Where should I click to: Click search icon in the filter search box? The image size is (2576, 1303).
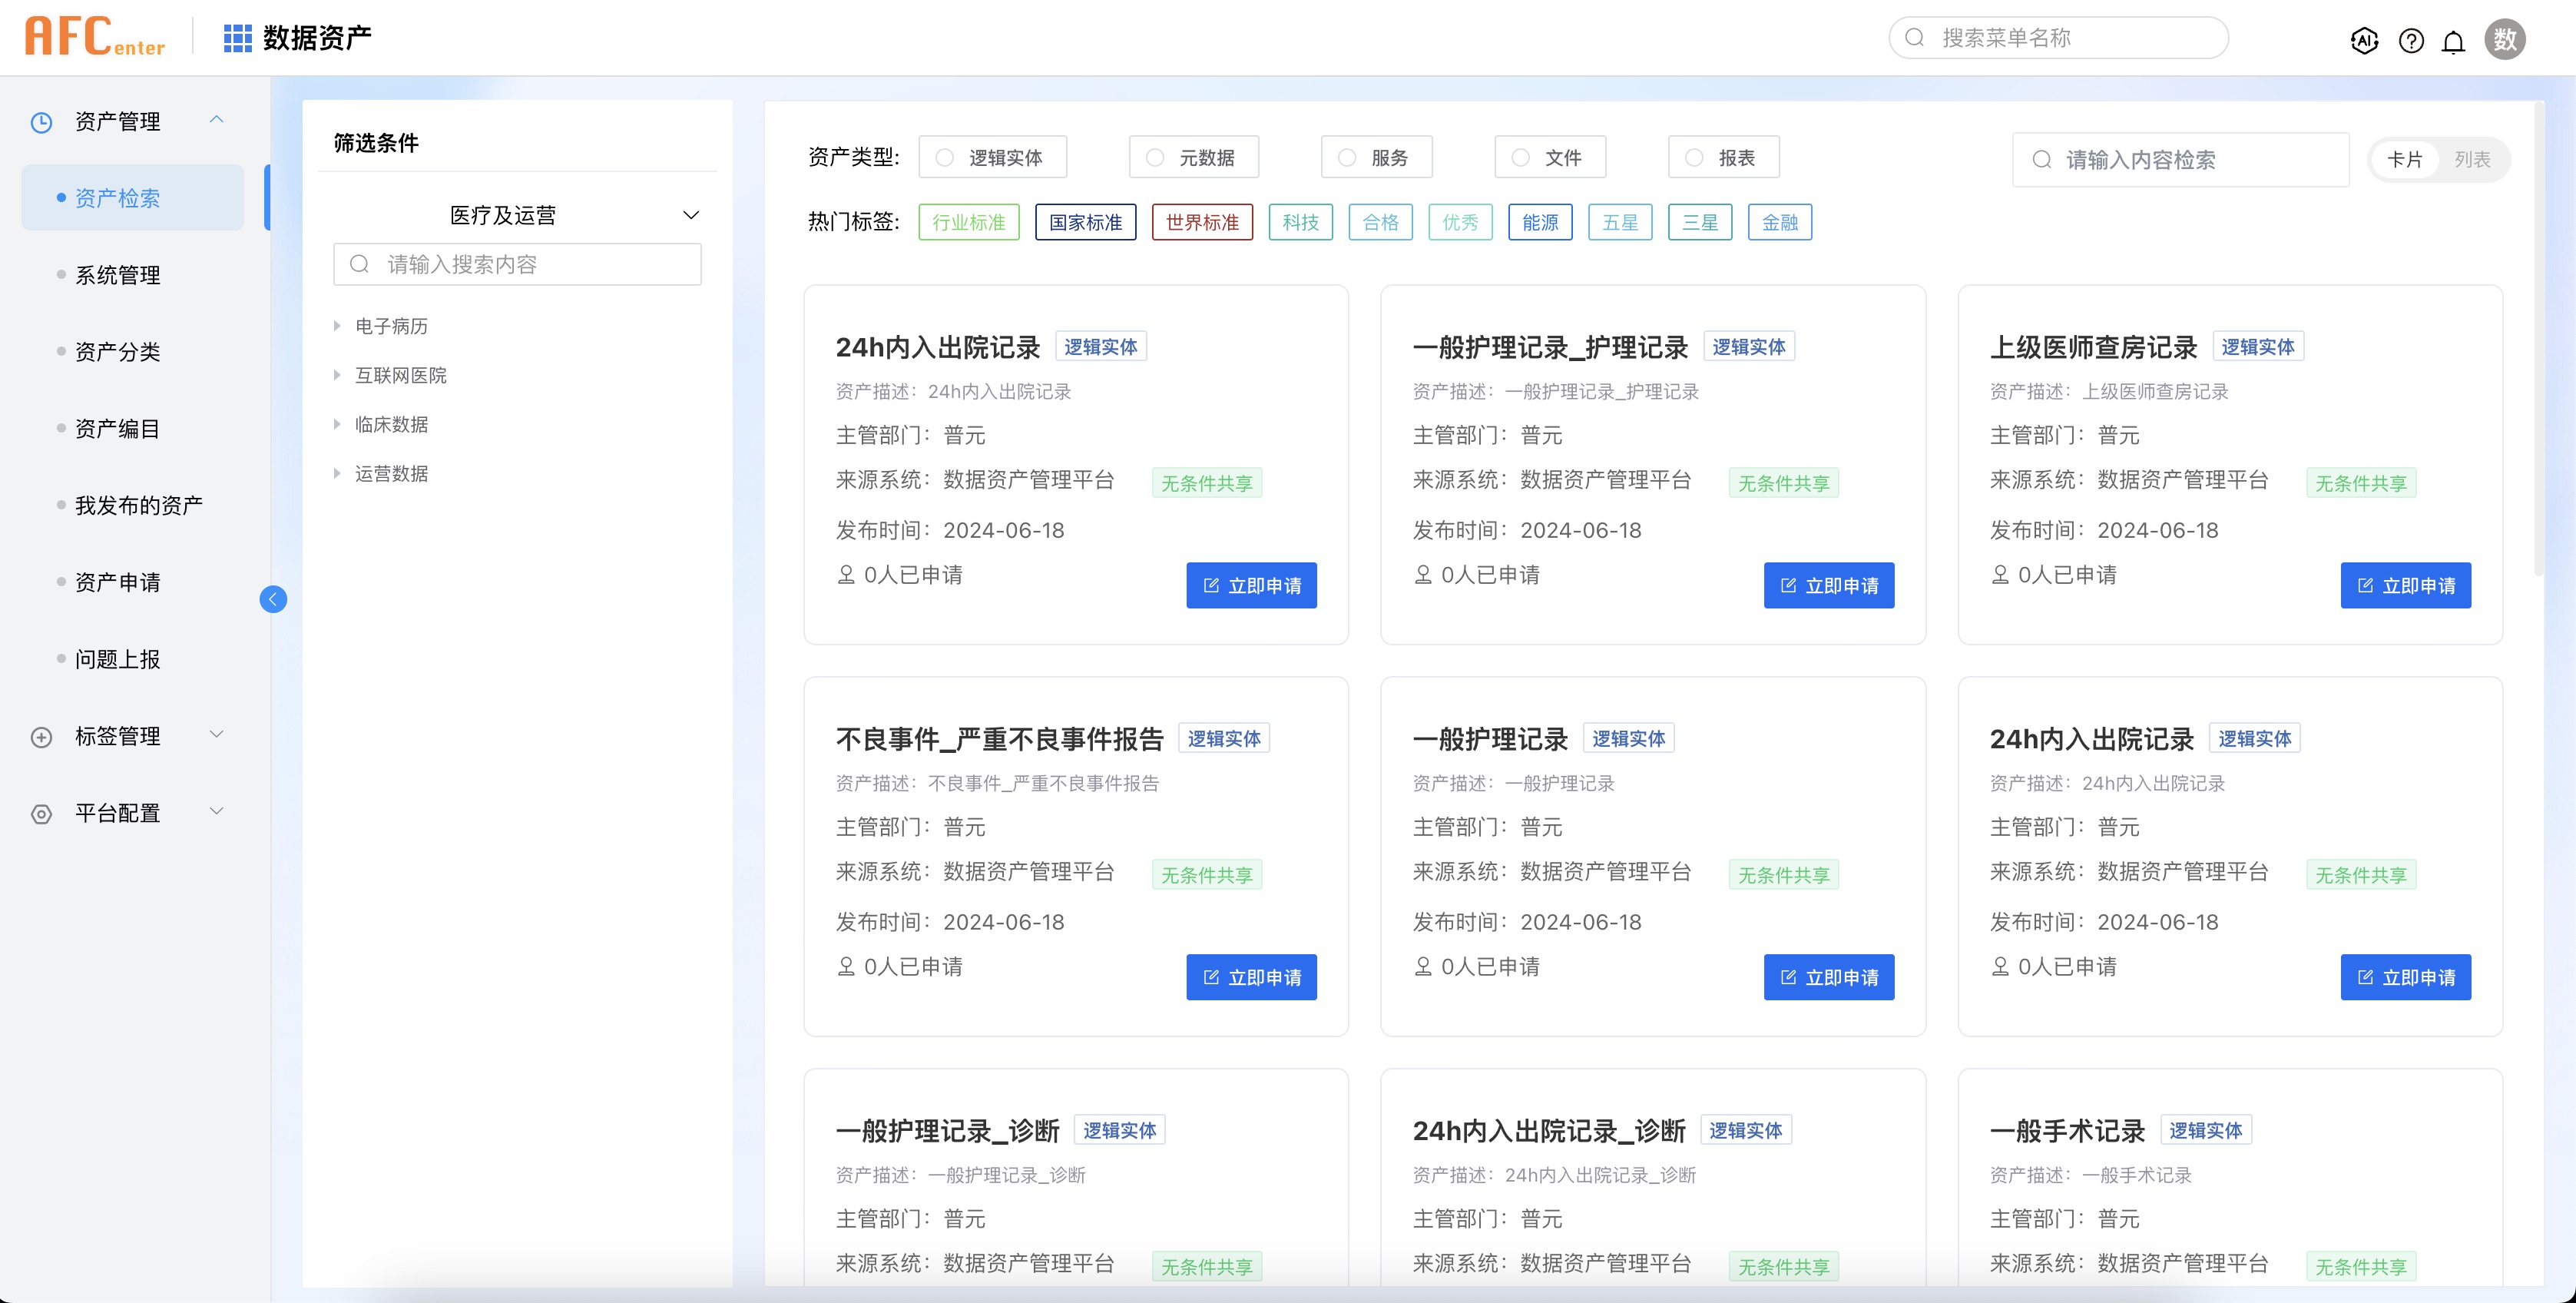click(x=359, y=264)
